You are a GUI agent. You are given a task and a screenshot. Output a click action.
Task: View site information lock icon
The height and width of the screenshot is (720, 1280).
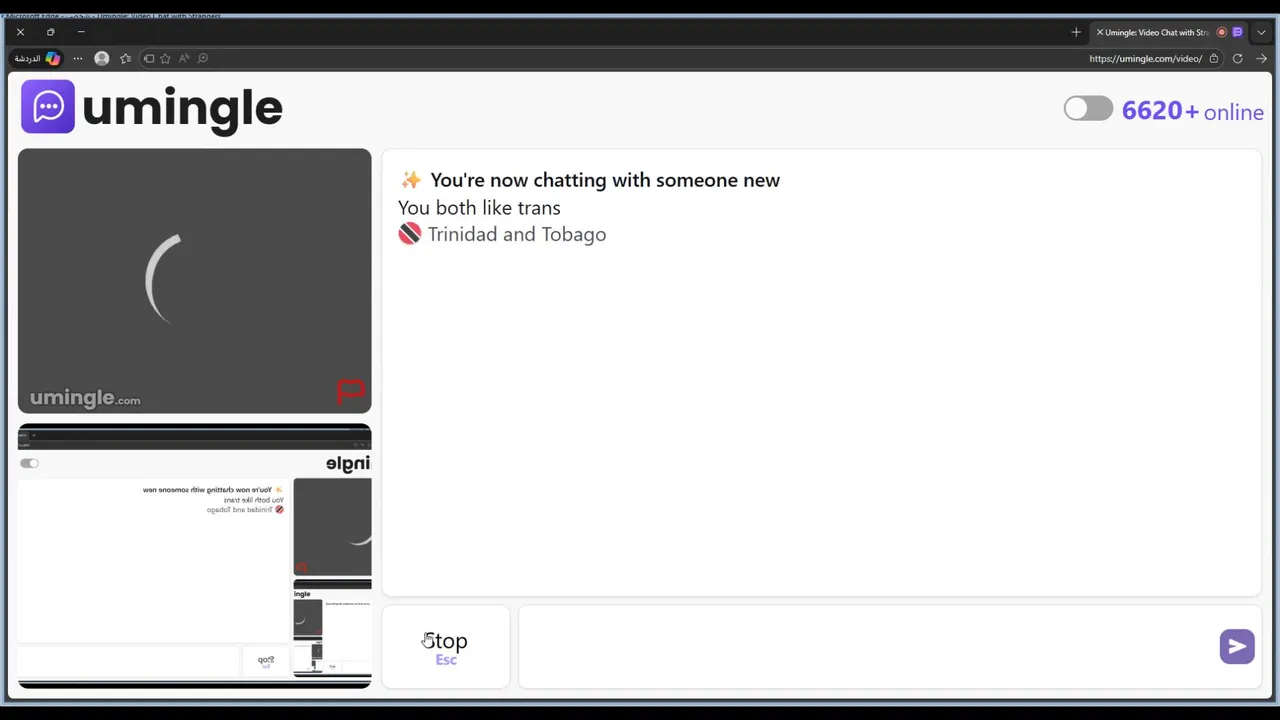(1214, 58)
